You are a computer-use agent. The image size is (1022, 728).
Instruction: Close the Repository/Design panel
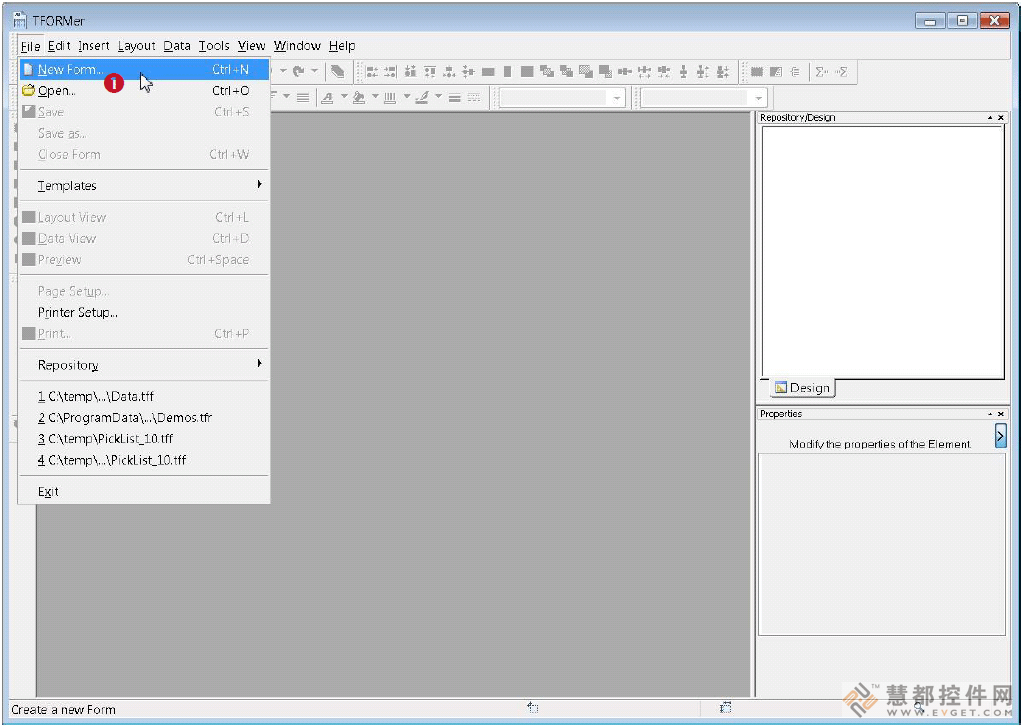(x=1001, y=117)
